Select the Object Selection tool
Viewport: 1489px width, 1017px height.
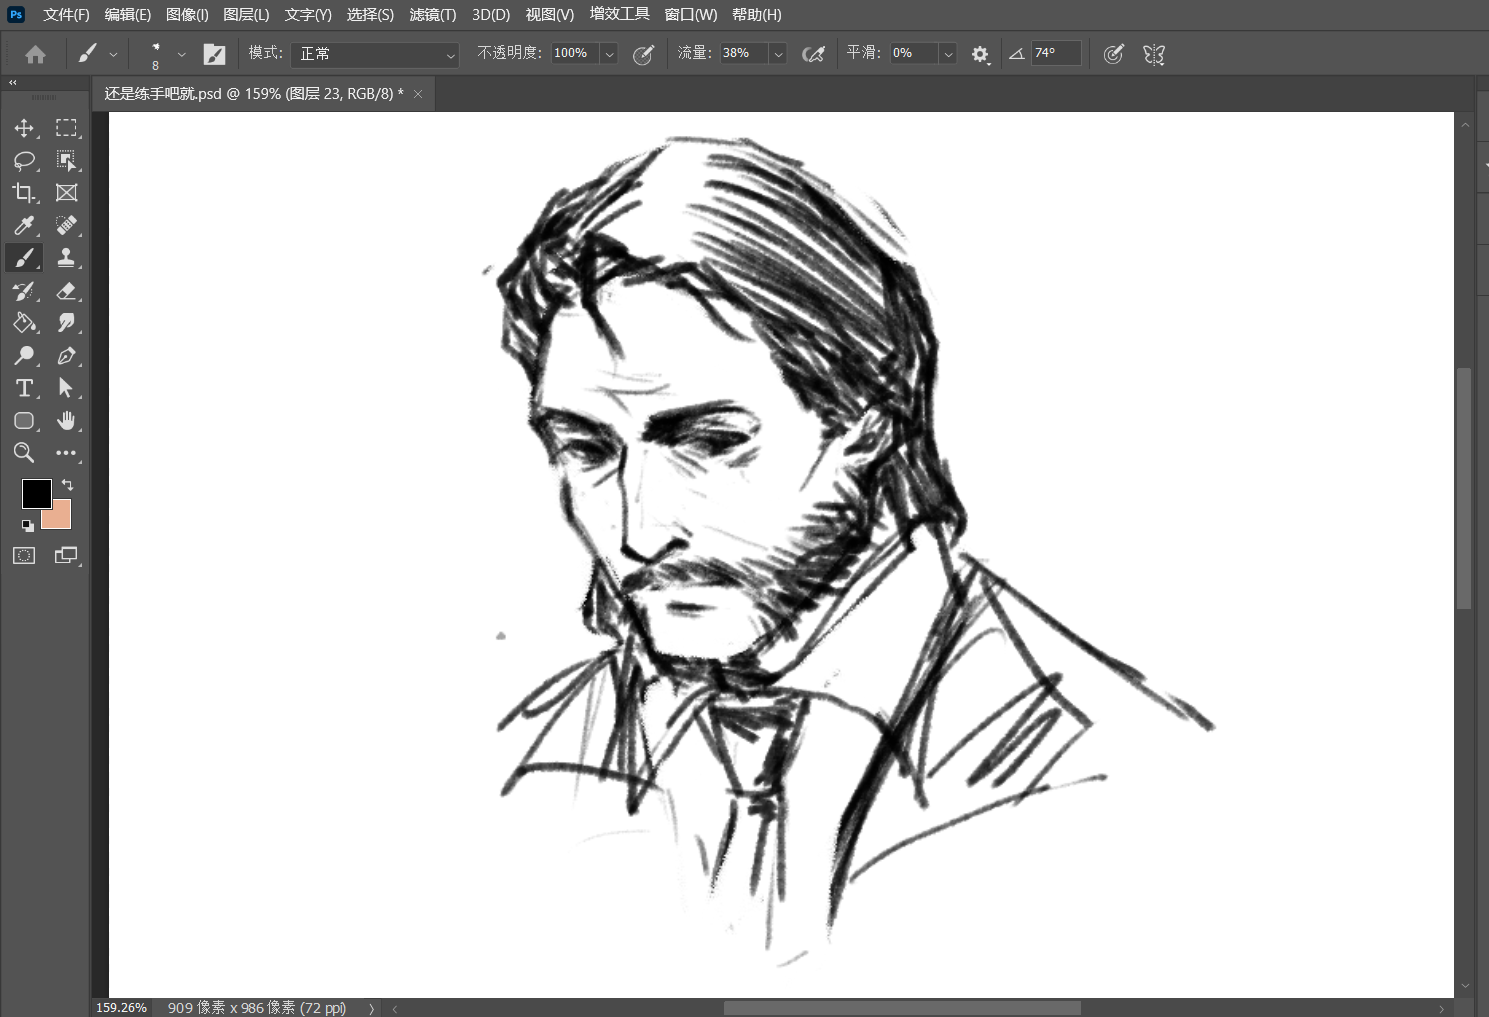[66, 160]
